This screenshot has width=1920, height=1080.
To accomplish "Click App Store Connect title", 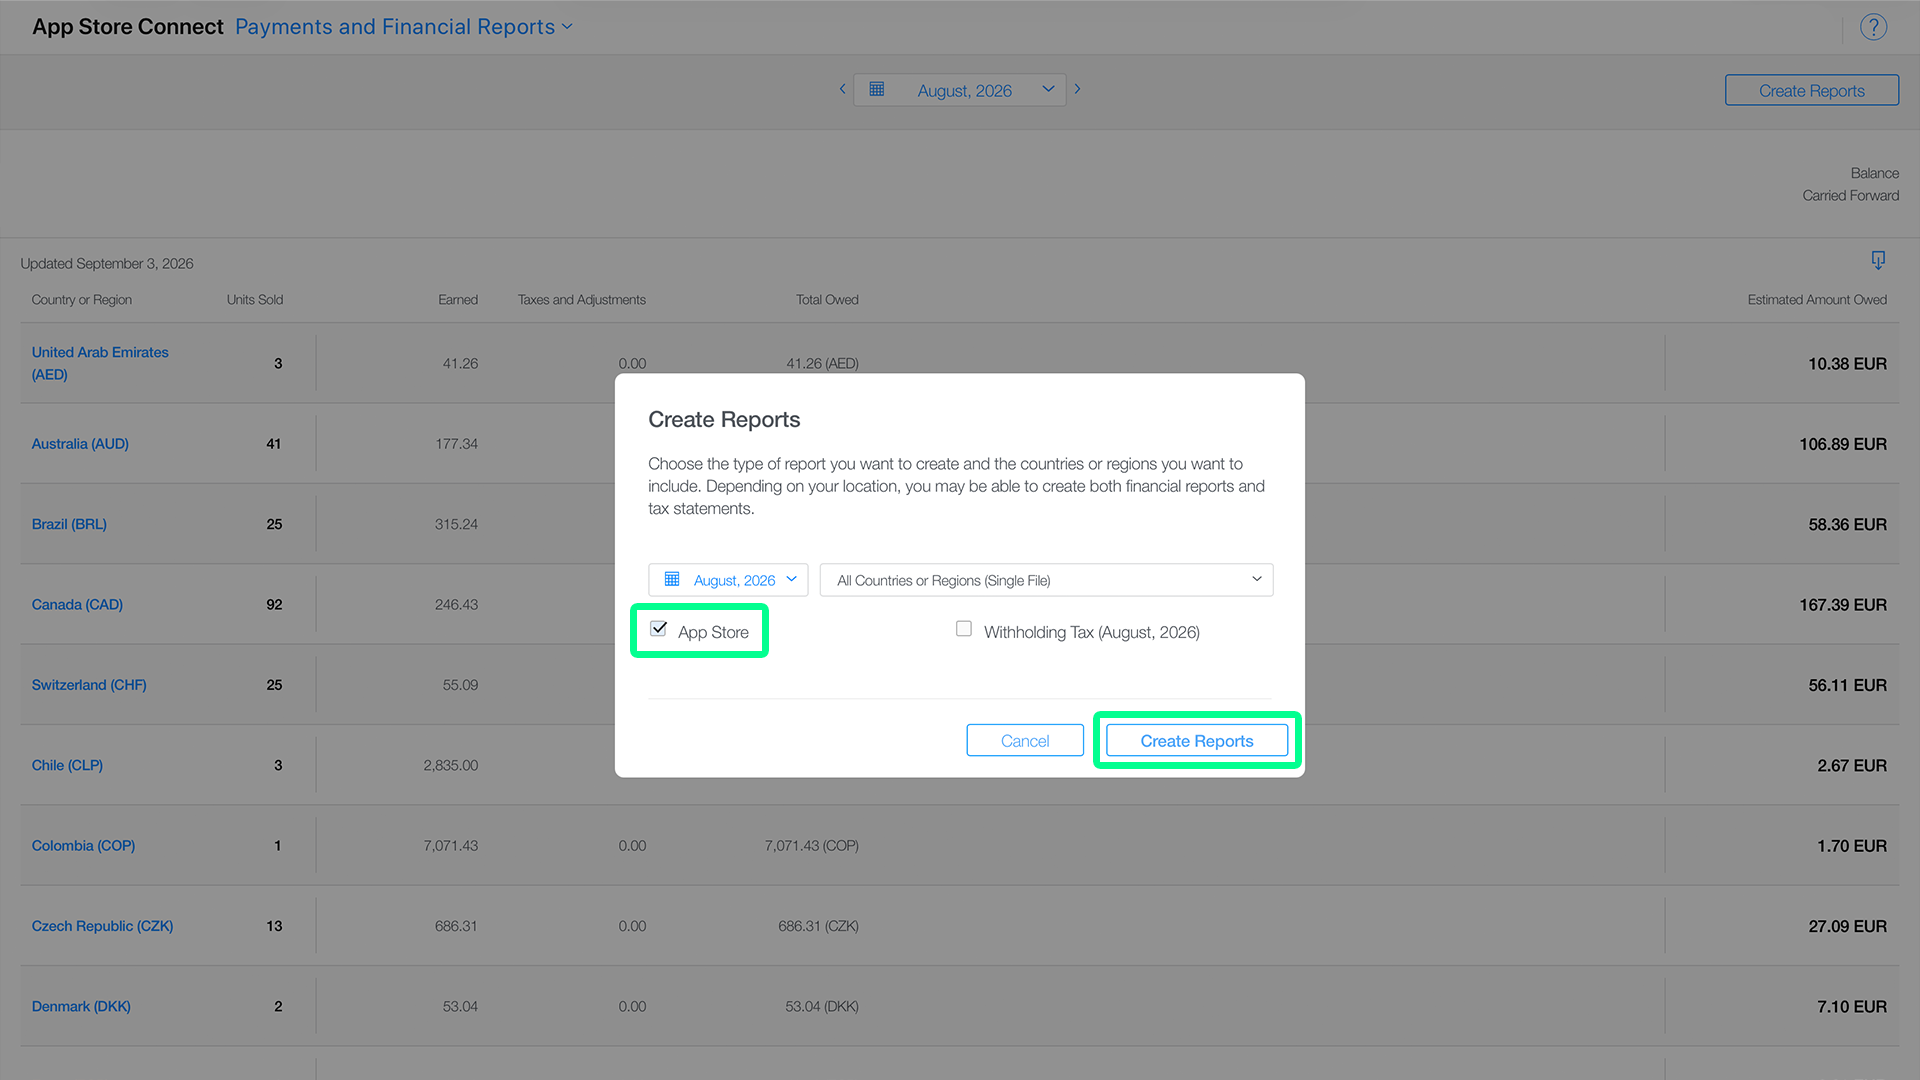I will (x=128, y=27).
